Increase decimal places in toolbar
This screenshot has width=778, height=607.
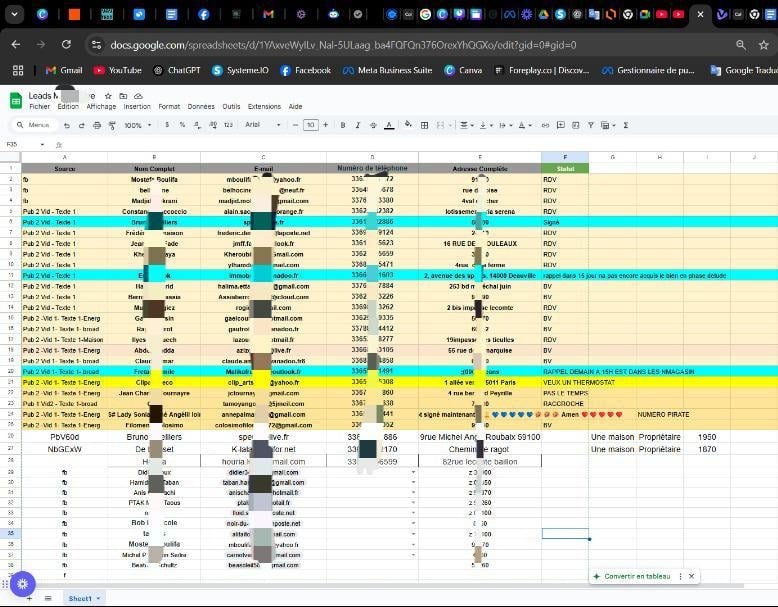213,125
